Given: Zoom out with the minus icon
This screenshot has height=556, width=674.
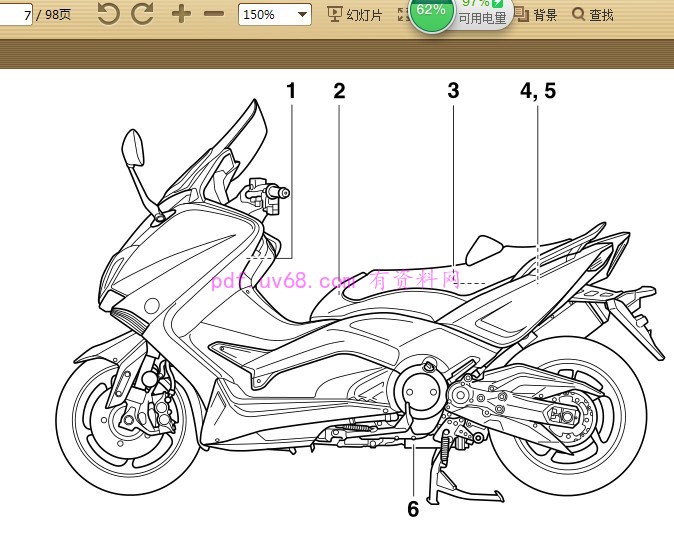Looking at the screenshot, I should click(214, 14).
